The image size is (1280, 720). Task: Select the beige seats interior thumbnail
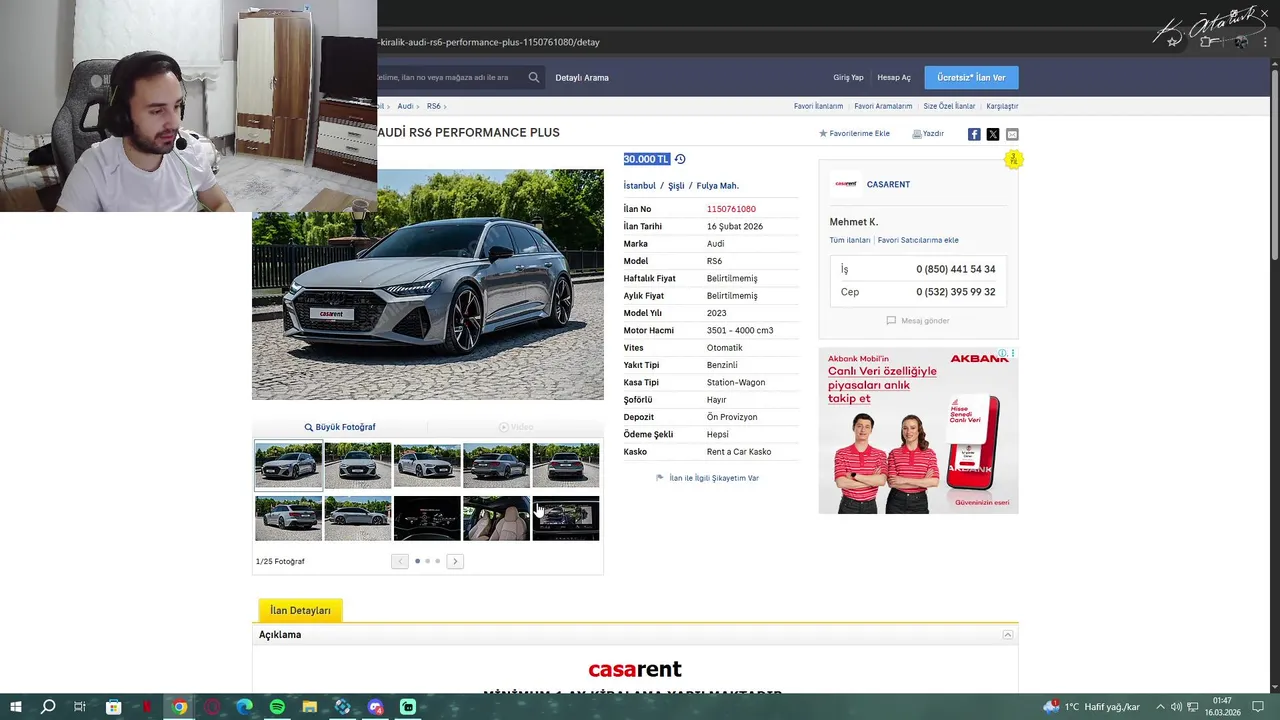(x=496, y=518)
